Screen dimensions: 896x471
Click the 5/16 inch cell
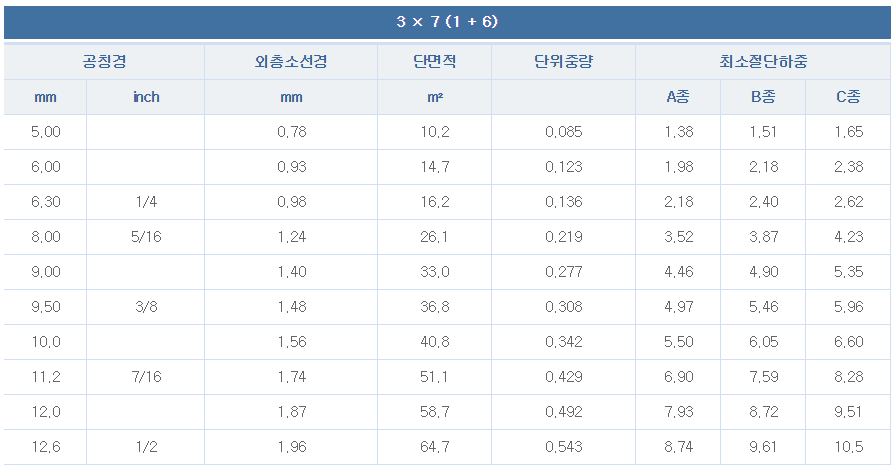pos(146,237)
